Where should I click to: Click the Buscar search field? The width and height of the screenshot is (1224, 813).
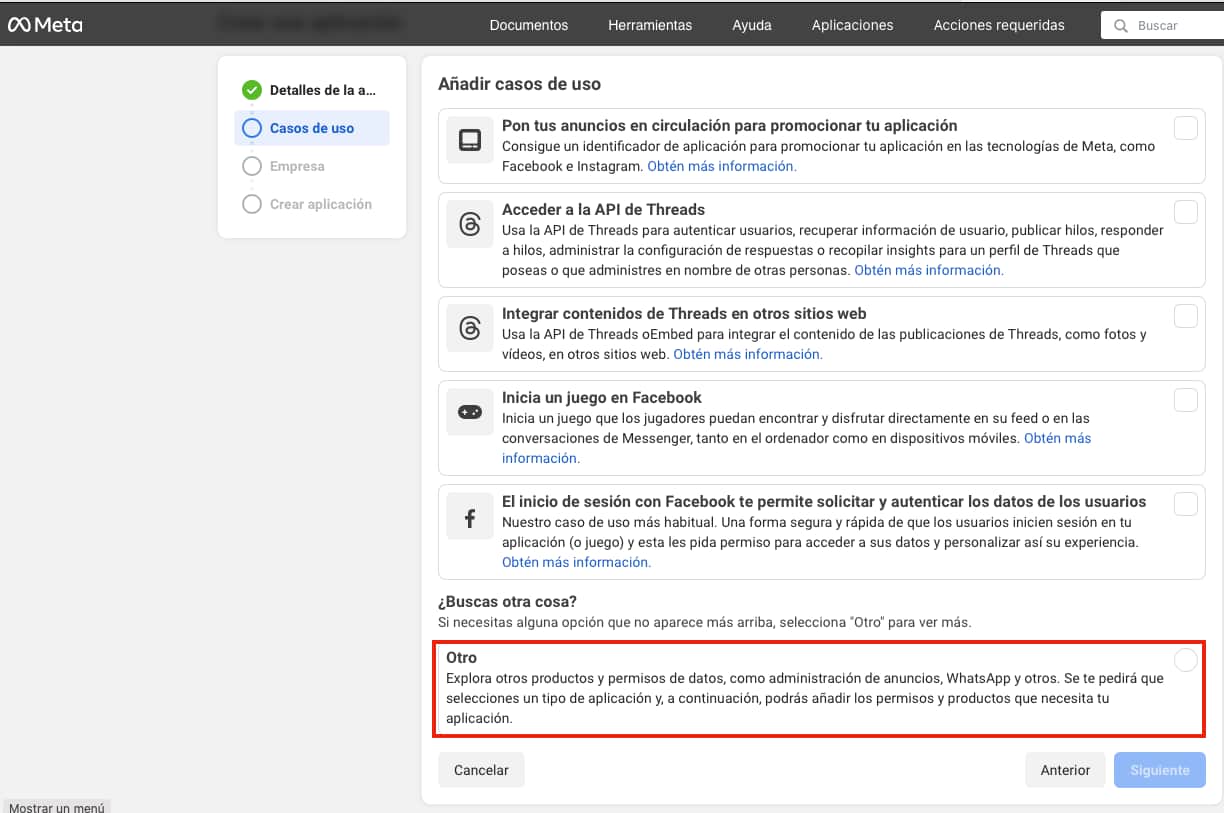(x=1163, y=26)
